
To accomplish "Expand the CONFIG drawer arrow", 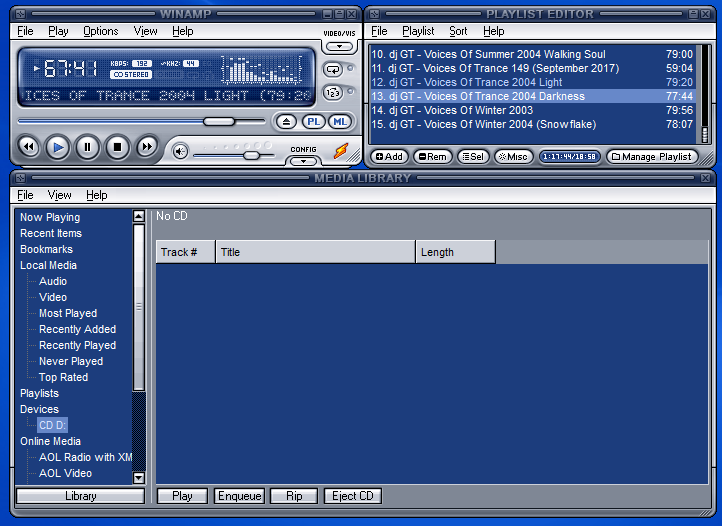I will pyautogui.click(x=303, y=161).
